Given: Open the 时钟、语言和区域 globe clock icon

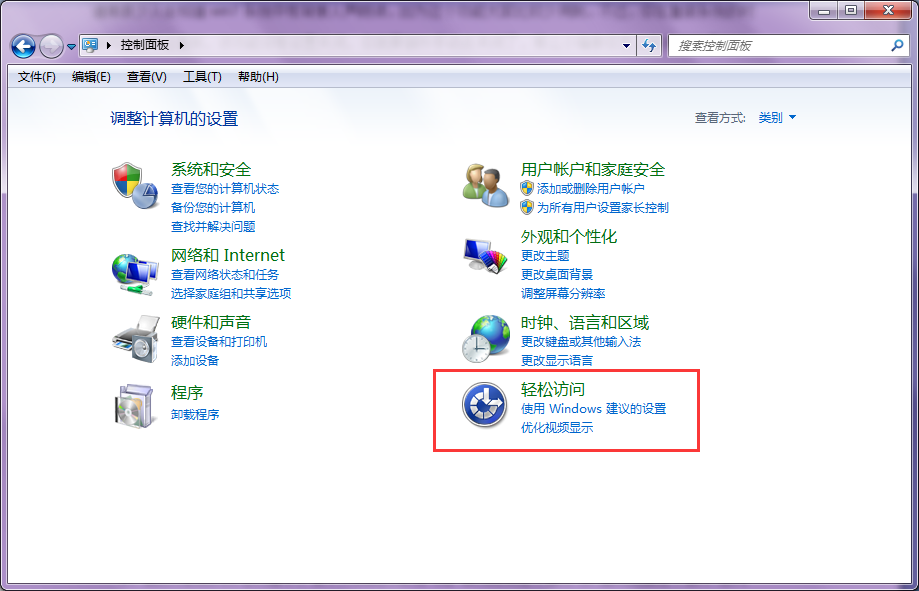Looking at the screenshot, I should point(486,339).
